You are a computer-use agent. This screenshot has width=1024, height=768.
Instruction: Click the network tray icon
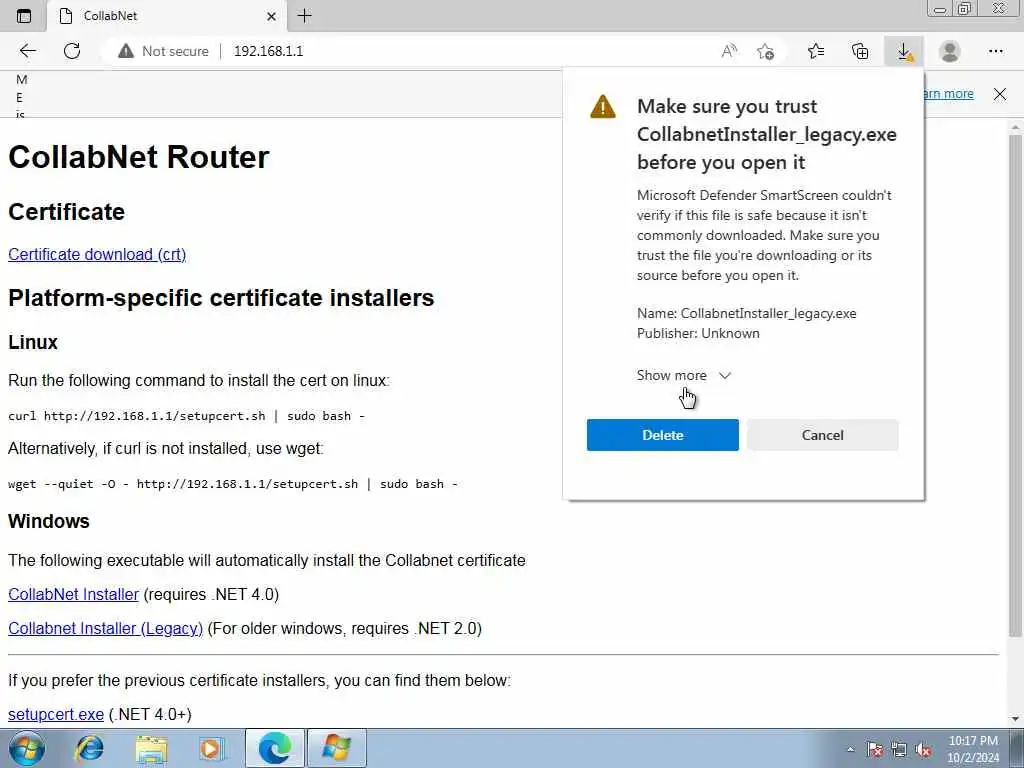pos(899,749)
